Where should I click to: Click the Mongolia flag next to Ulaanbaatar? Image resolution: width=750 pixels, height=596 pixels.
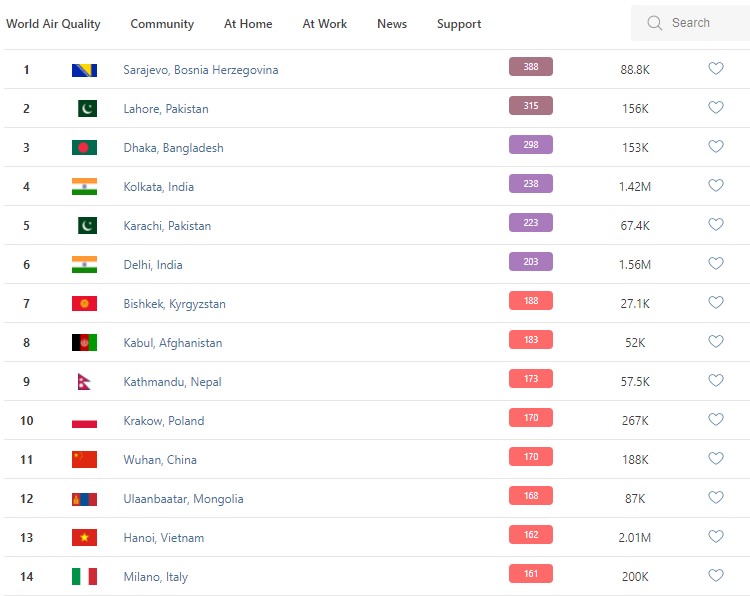coord(84,499)
